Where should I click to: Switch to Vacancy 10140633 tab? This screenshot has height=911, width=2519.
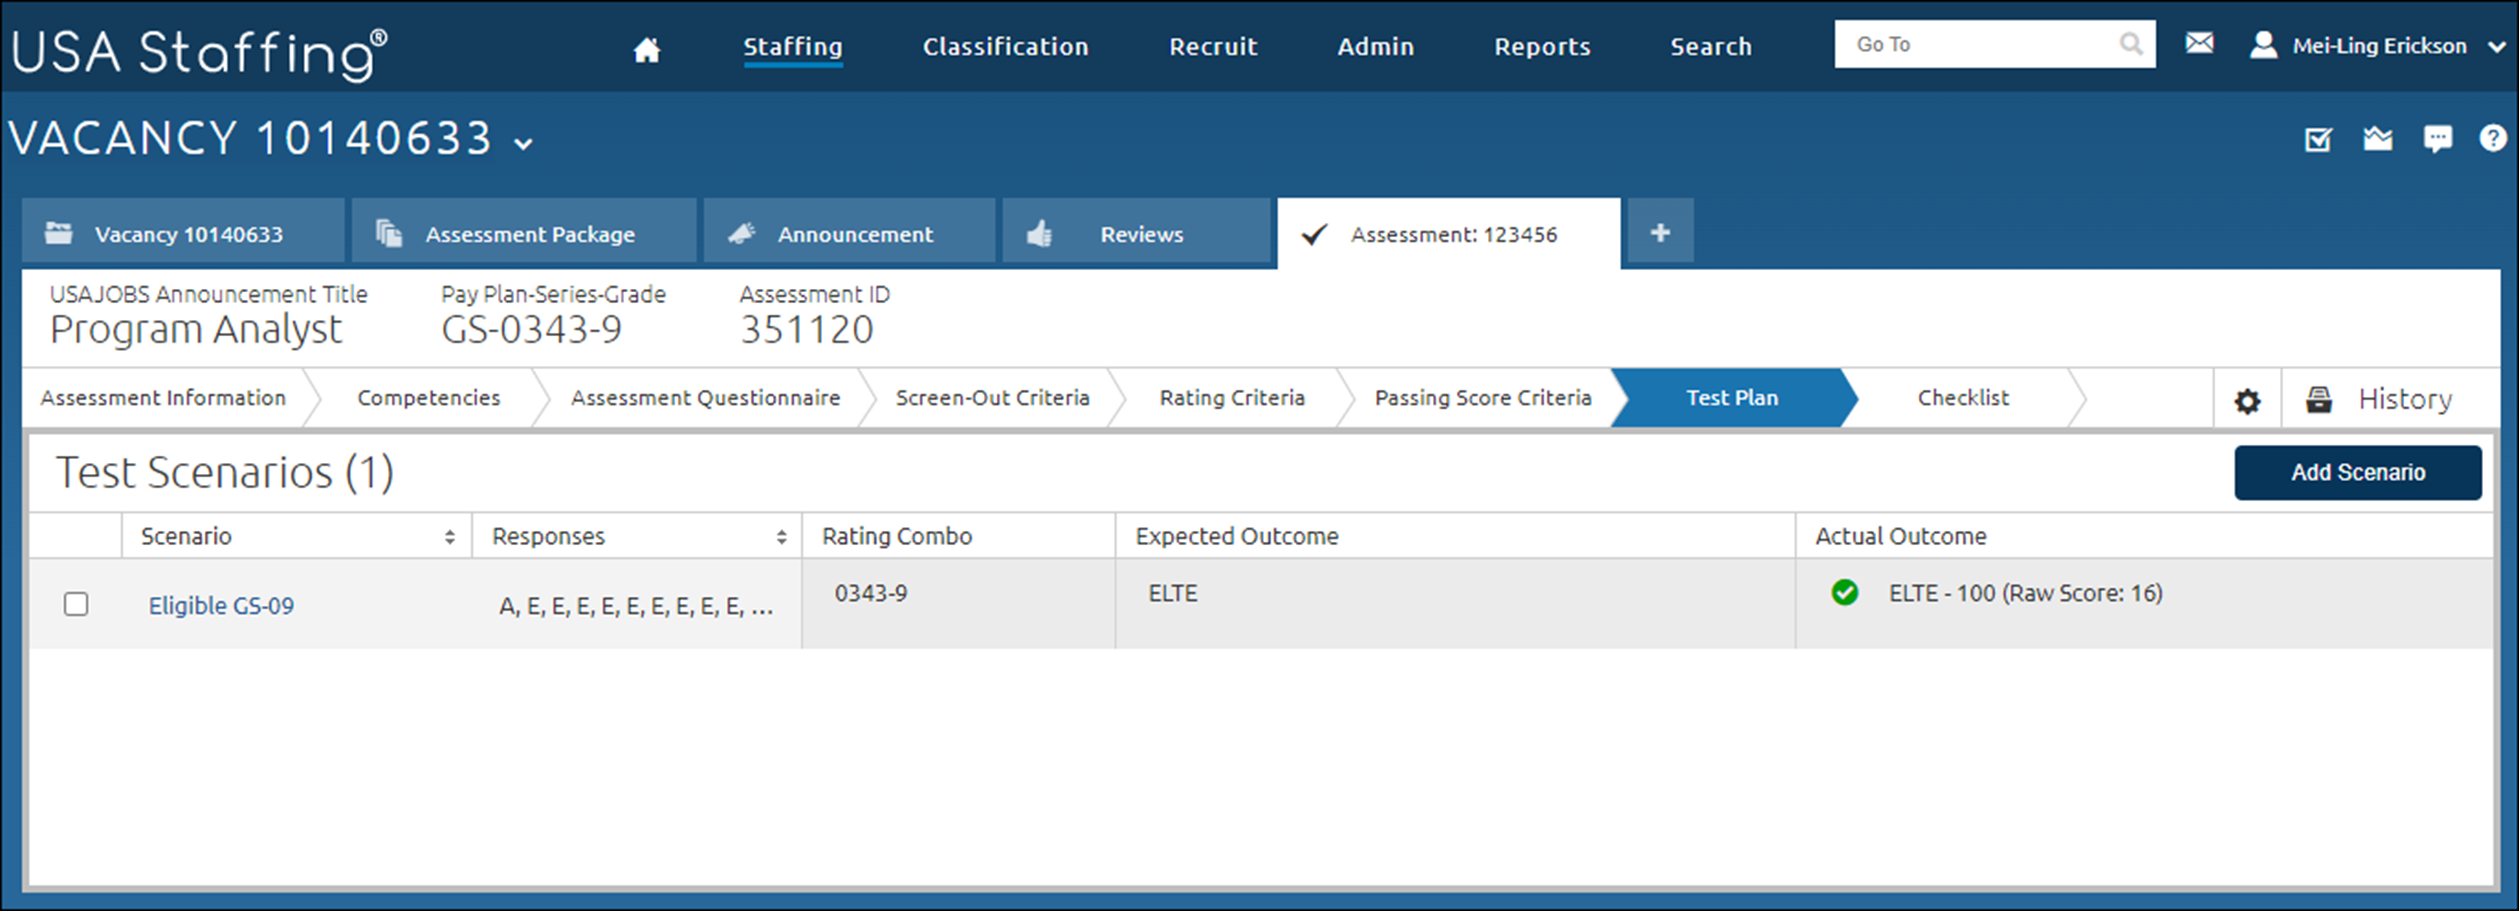click(x=184, y=231)
